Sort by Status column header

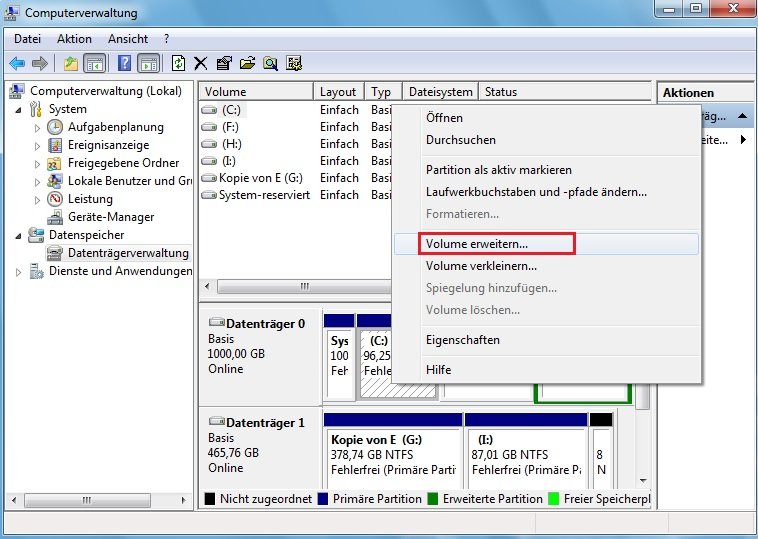pyautogui.click(x=565, y=91)
